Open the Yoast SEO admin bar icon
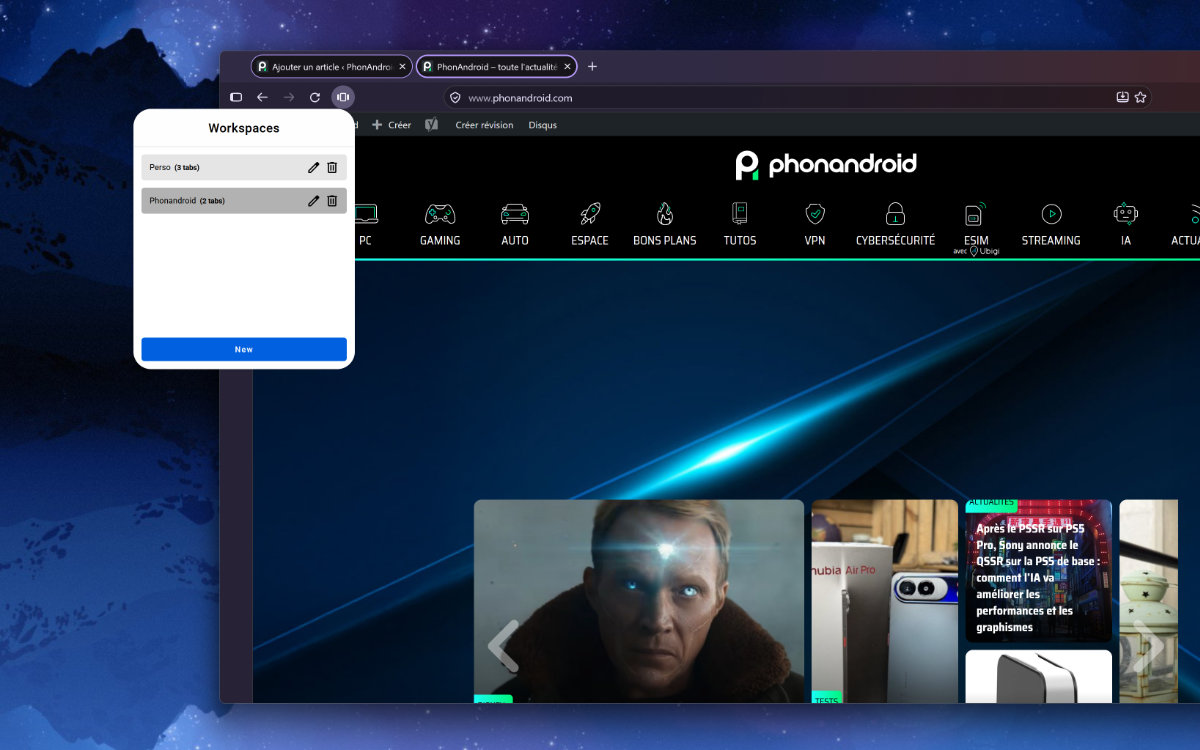 (432, 125)
